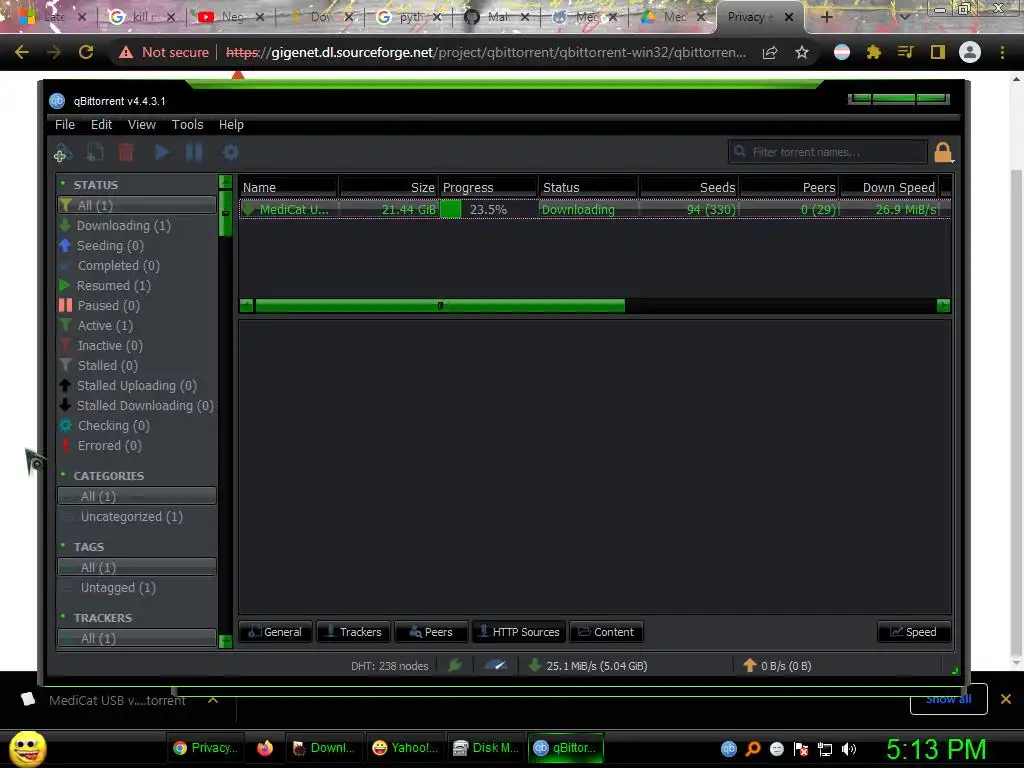Sort torrents by the Peers column
Screen dimensions: 1024x768
(x=790, y=187)
